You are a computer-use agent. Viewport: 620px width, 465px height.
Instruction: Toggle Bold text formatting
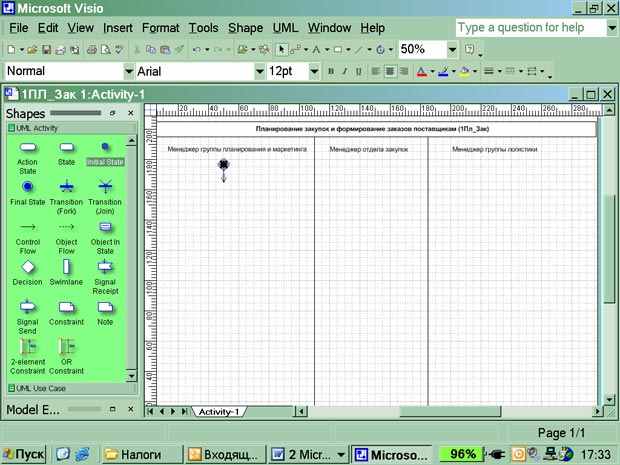[x=331, y=71]
